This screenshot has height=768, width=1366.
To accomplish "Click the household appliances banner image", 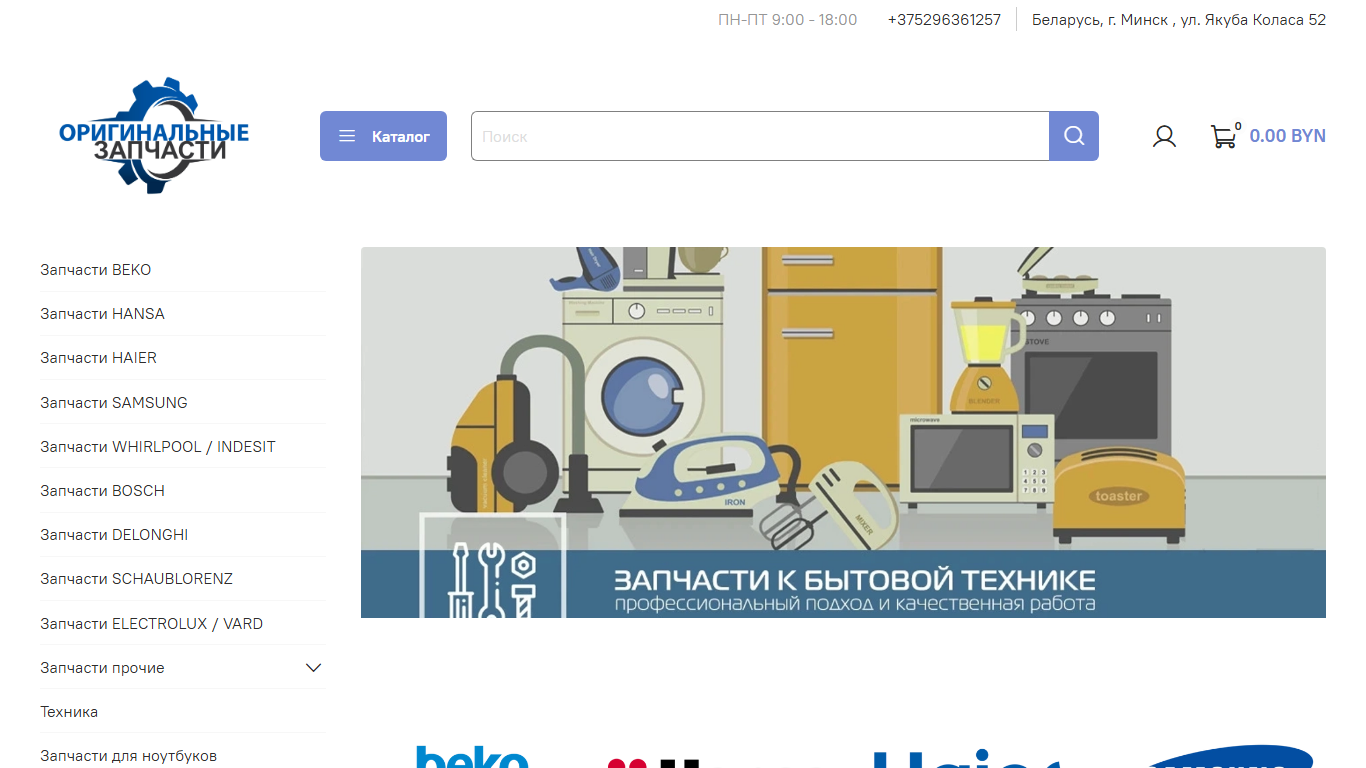I will [x=843, y=432].
